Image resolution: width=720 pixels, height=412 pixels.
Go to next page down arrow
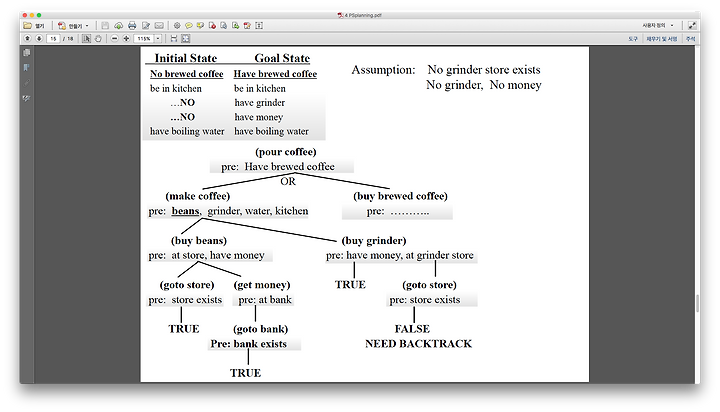coord(39,39)
